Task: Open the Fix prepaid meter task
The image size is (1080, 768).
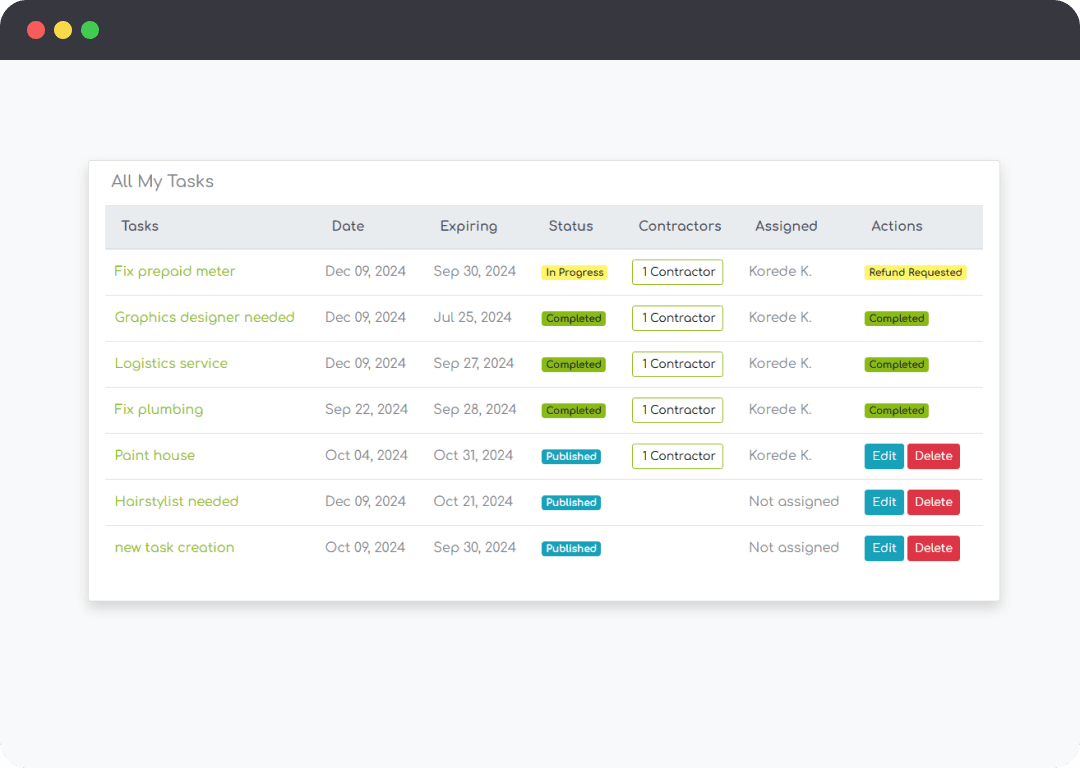Action: [x=174, y=271]
